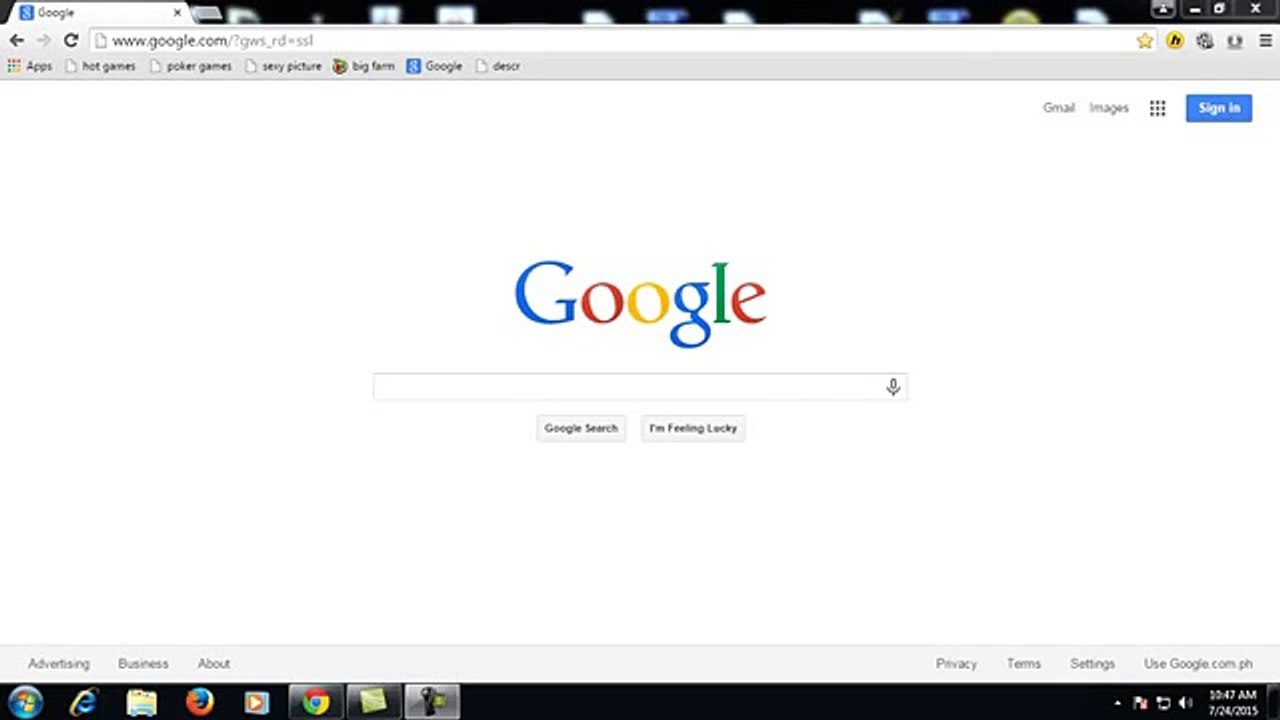Open the screen recorder taskbar app
1280x720 pixels.
click(x=432, y=702)
